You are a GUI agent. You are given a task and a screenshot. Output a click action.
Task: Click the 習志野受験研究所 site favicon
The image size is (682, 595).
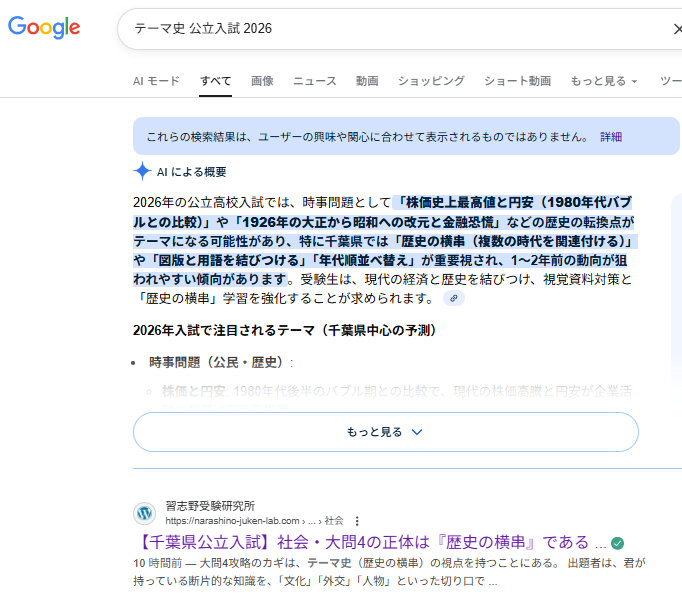(145, 513)
